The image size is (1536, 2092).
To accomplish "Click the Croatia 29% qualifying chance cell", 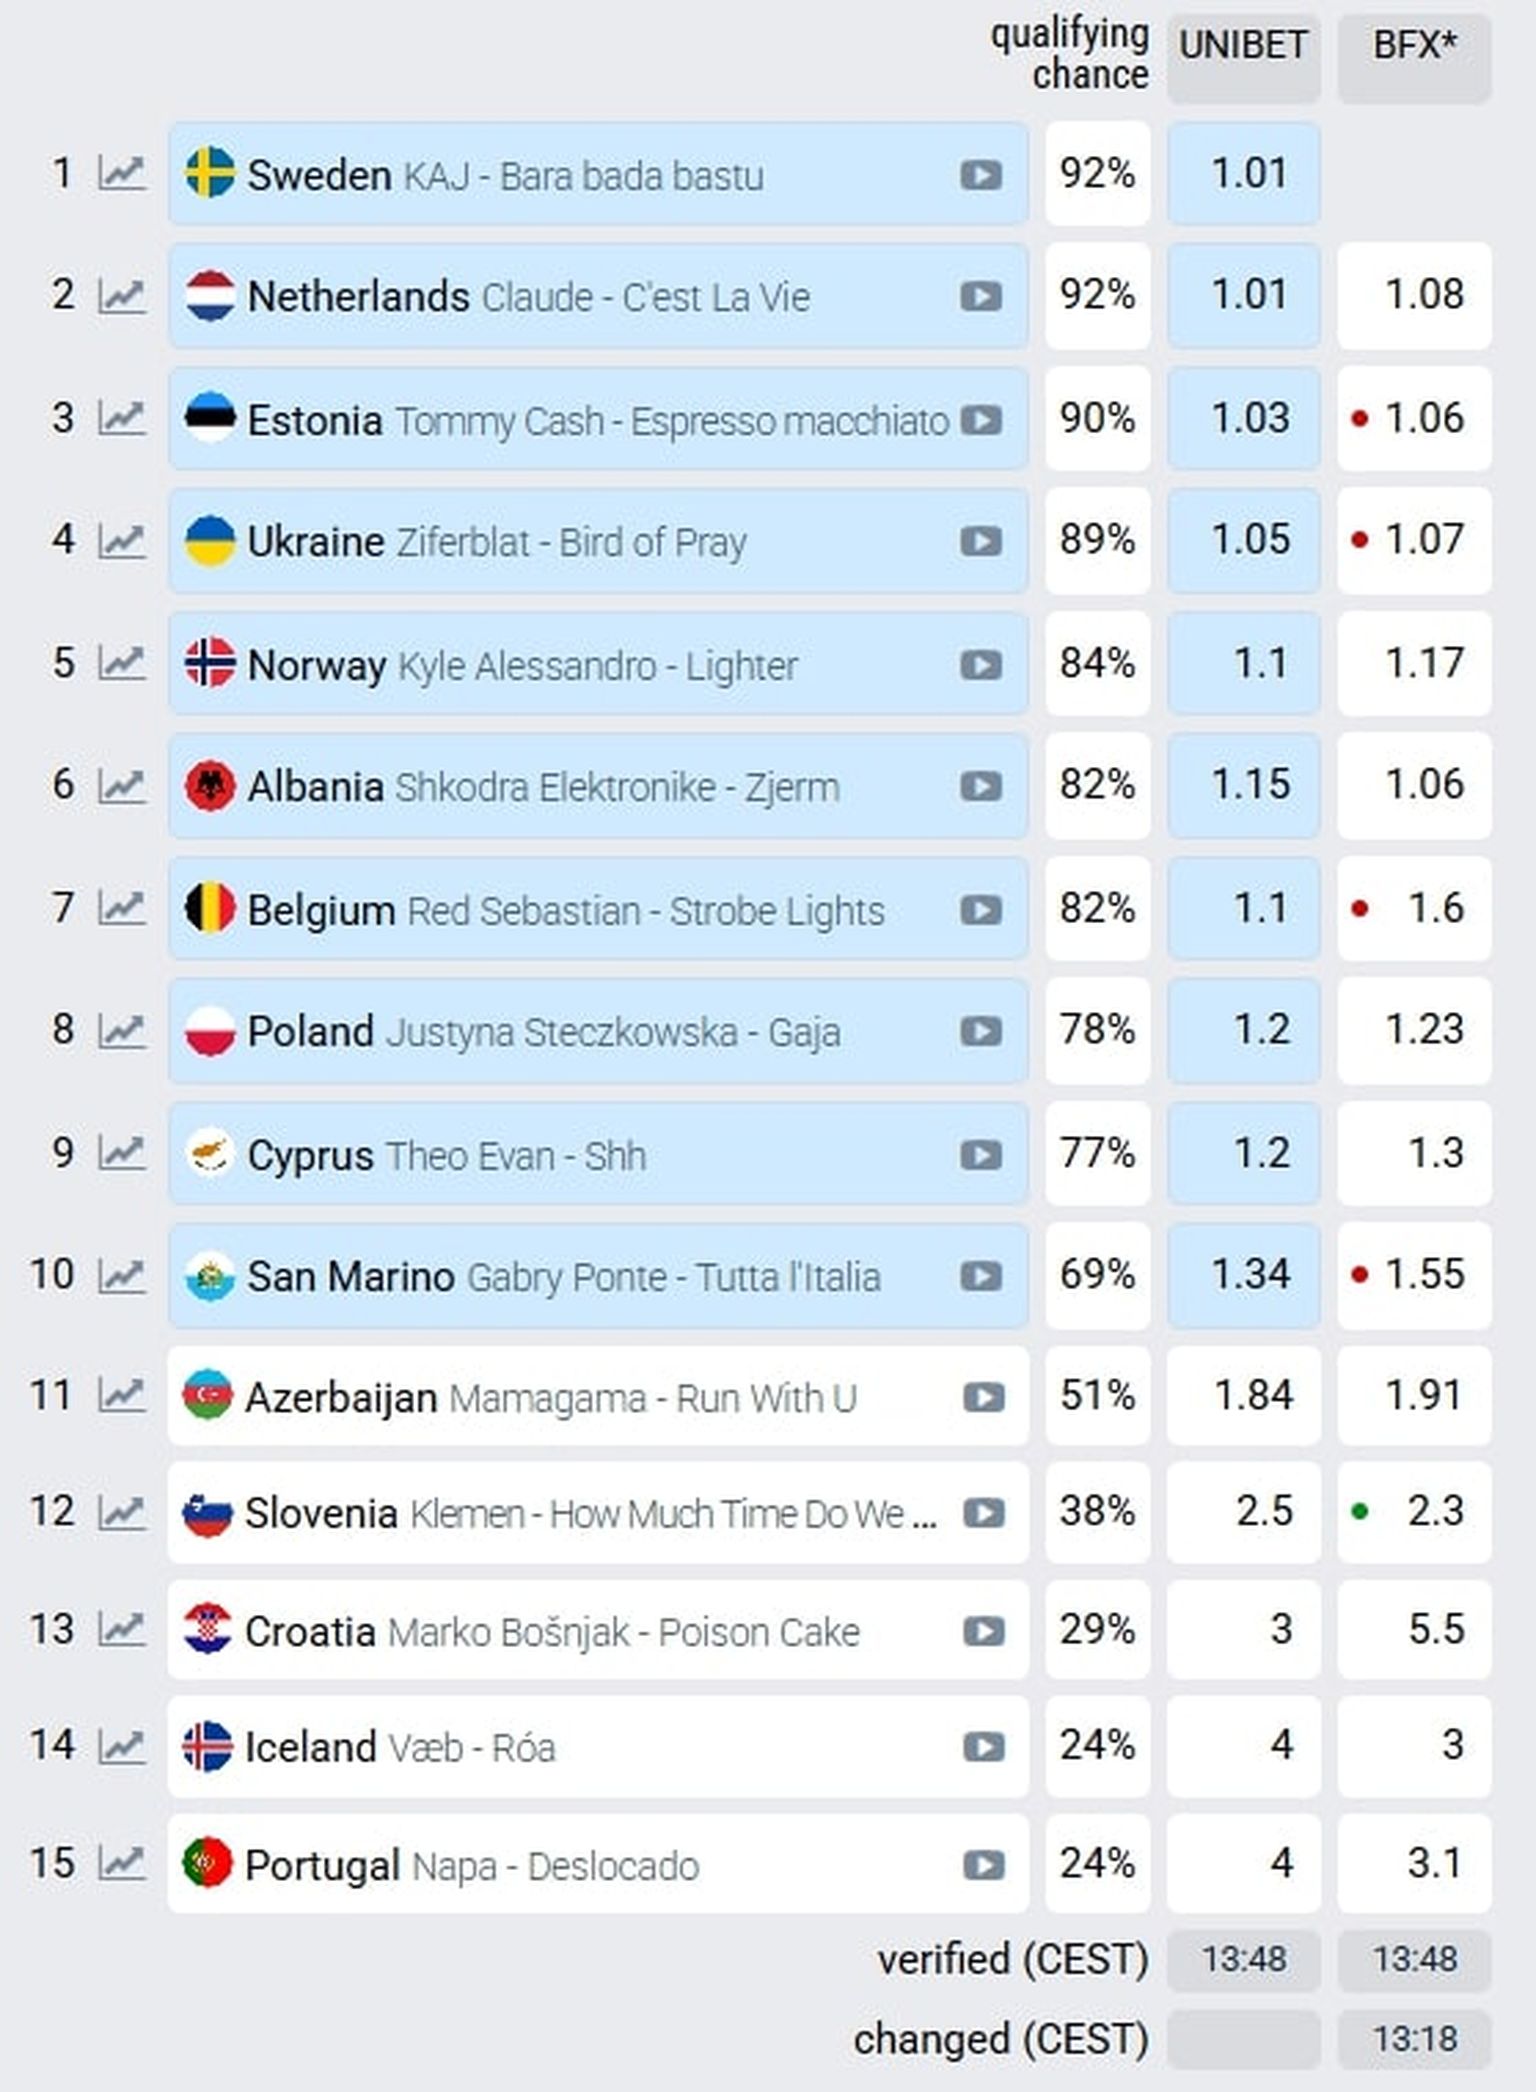I will pyautogui.click(x=1097, y=1630).
